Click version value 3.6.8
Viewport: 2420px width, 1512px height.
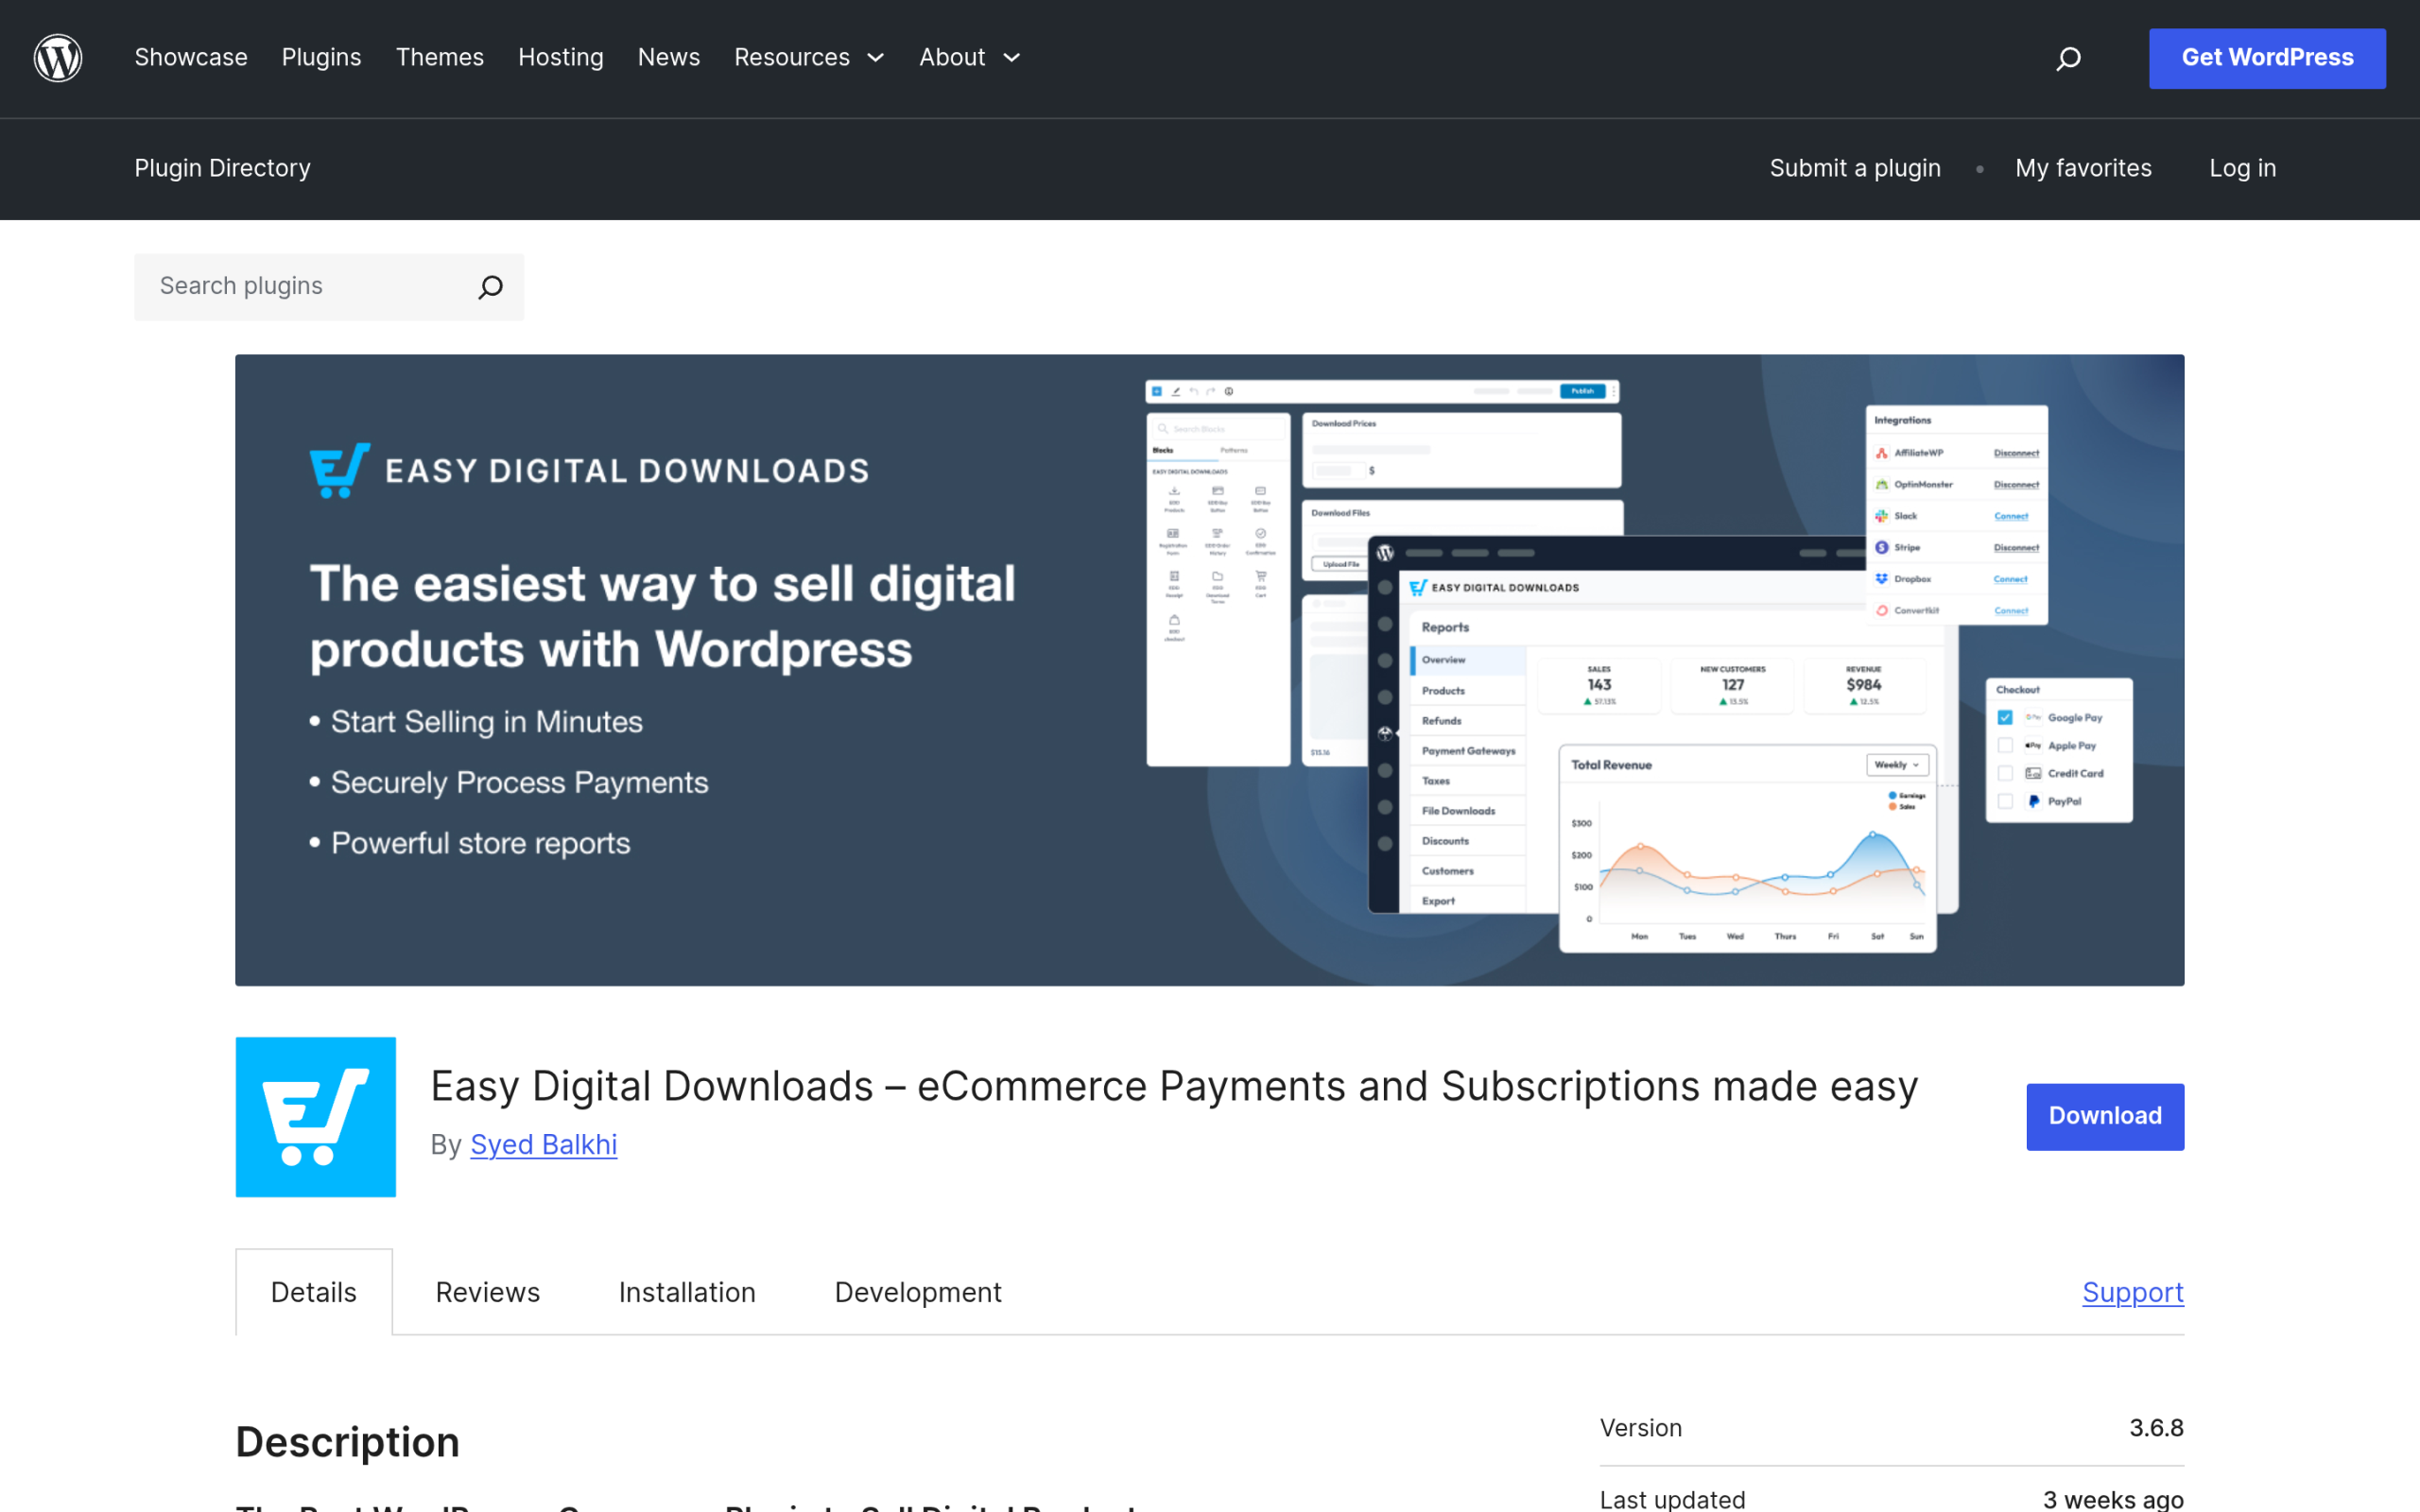tap(2156, 1428)
